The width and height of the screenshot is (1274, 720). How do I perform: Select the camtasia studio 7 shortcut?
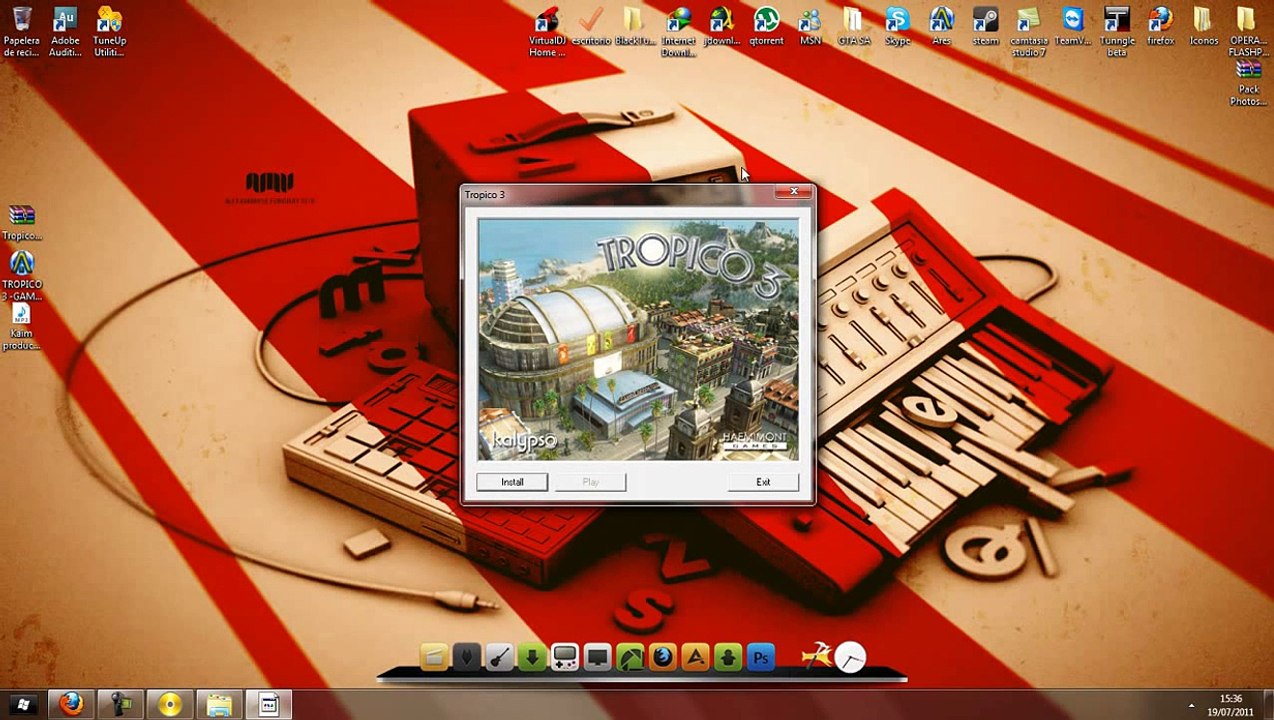(1028, 31)
